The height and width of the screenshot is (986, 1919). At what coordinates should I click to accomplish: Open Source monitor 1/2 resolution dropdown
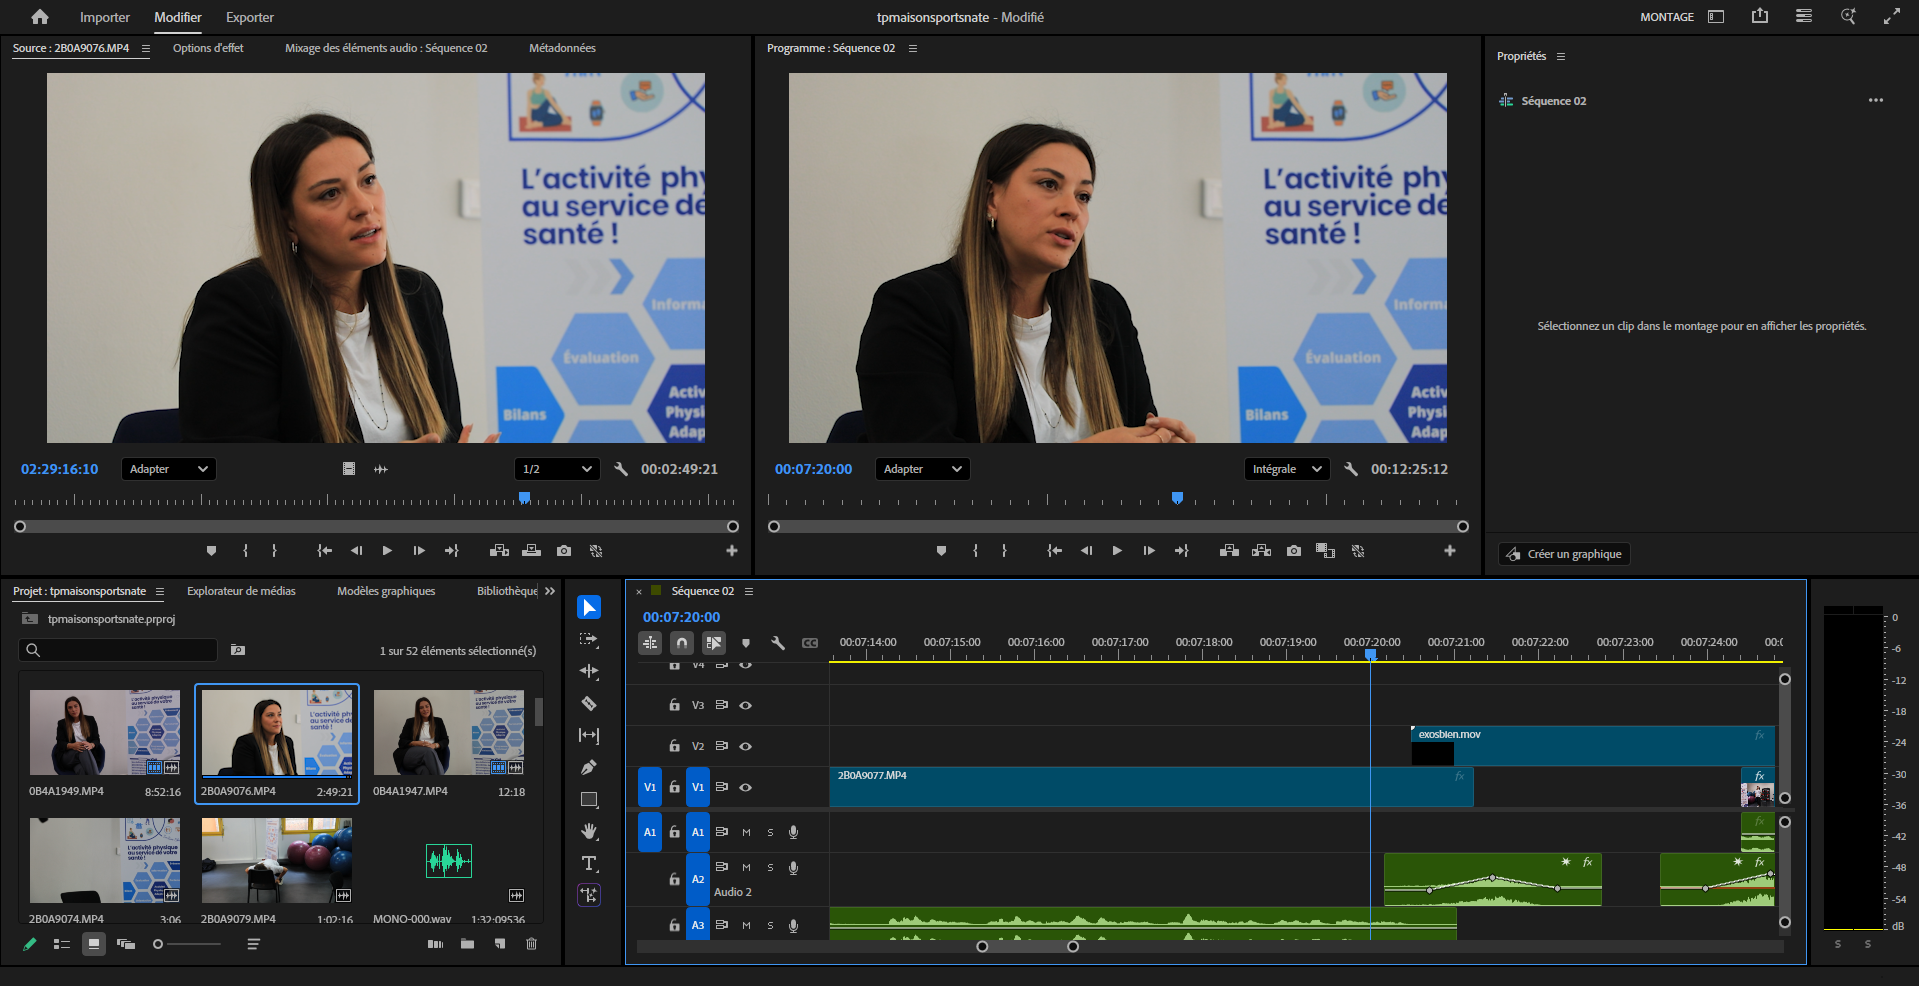pyautogui.click(x=557, y=469)
